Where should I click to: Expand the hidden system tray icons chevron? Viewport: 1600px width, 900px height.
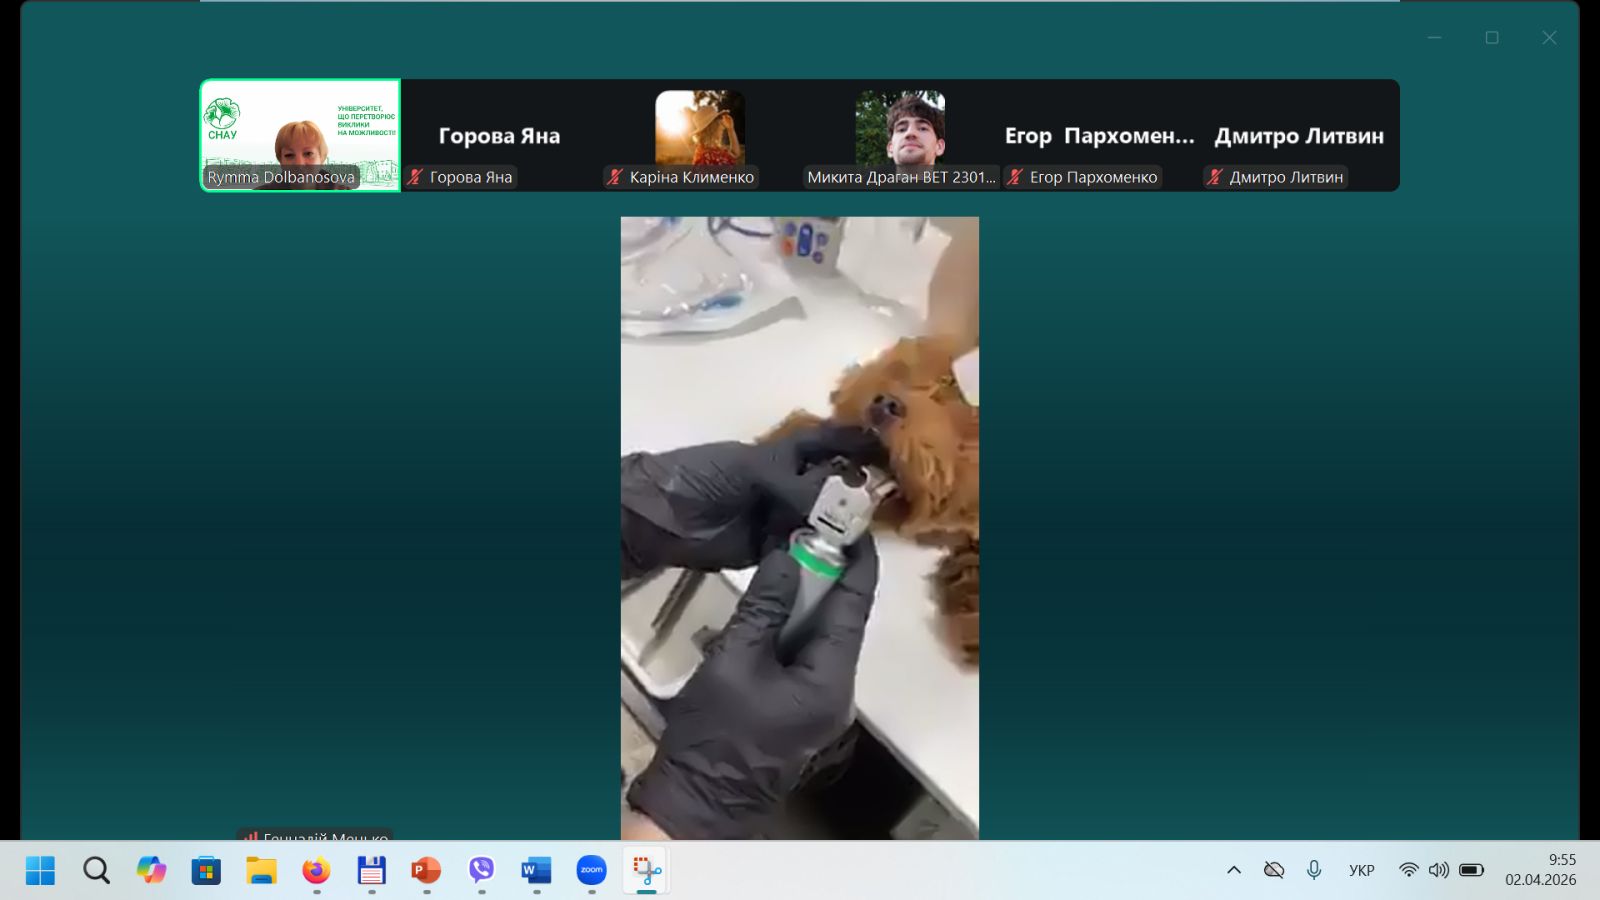[x=1234, y=870]
